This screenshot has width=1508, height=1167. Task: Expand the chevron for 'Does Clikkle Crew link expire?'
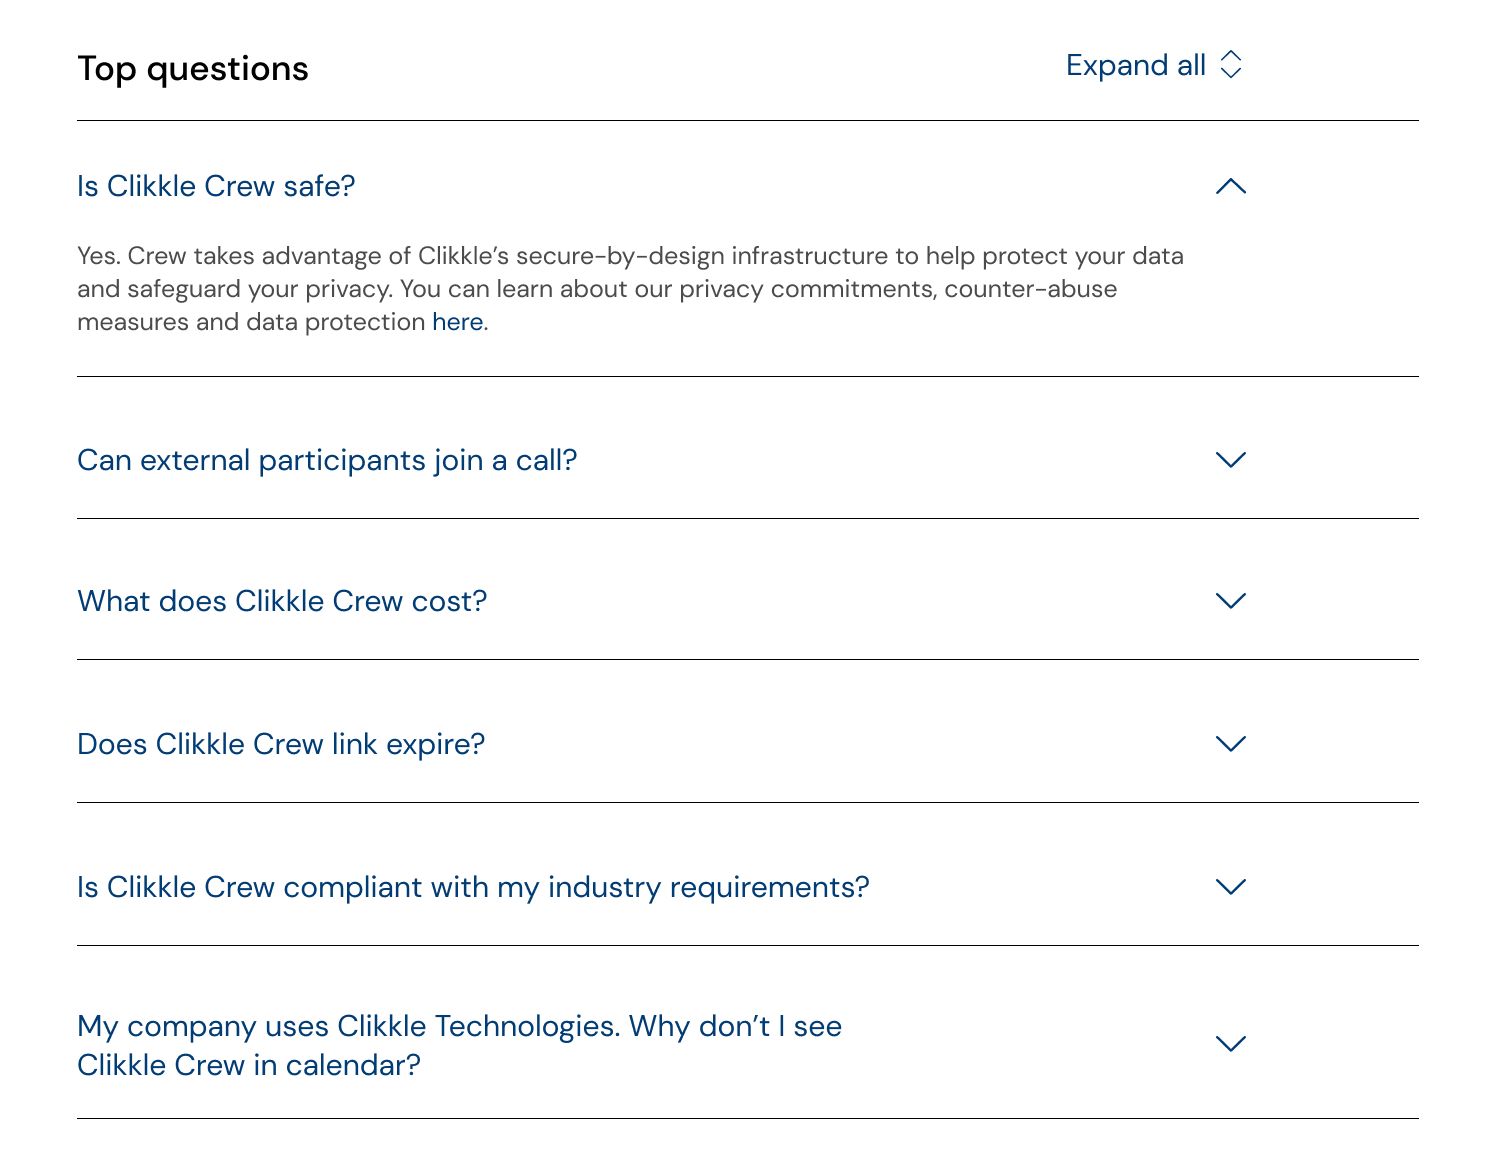click(1231, 743)
